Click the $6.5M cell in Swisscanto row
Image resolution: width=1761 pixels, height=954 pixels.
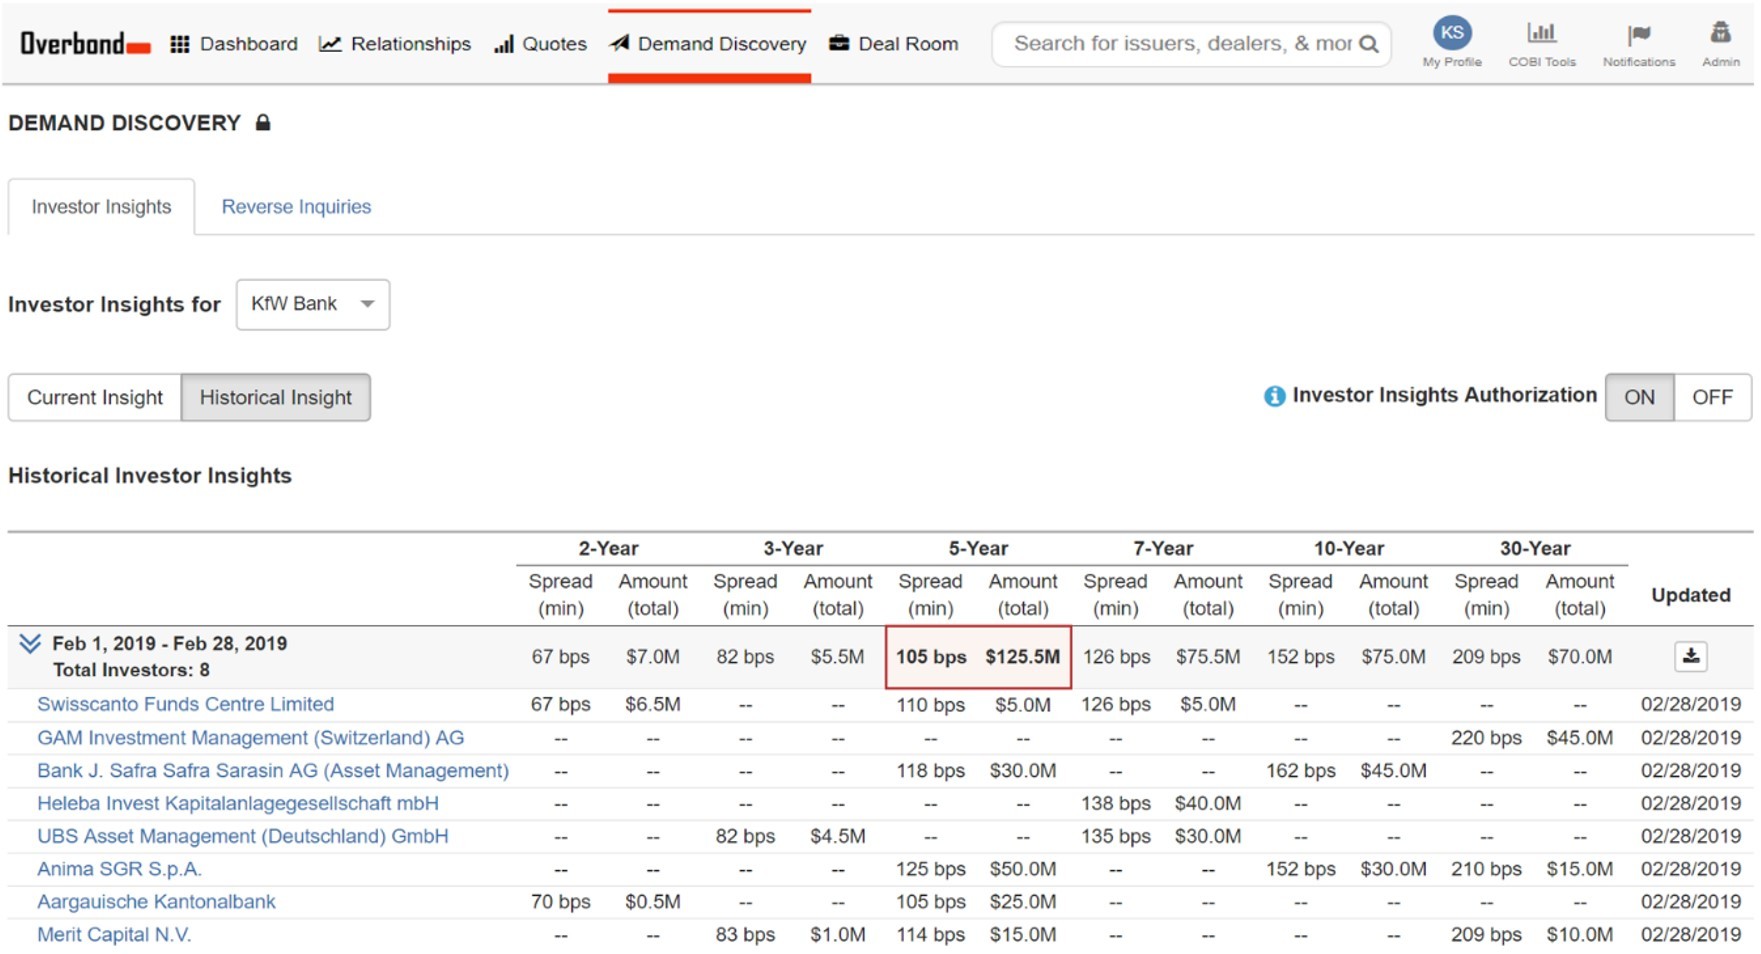point(653,704)
